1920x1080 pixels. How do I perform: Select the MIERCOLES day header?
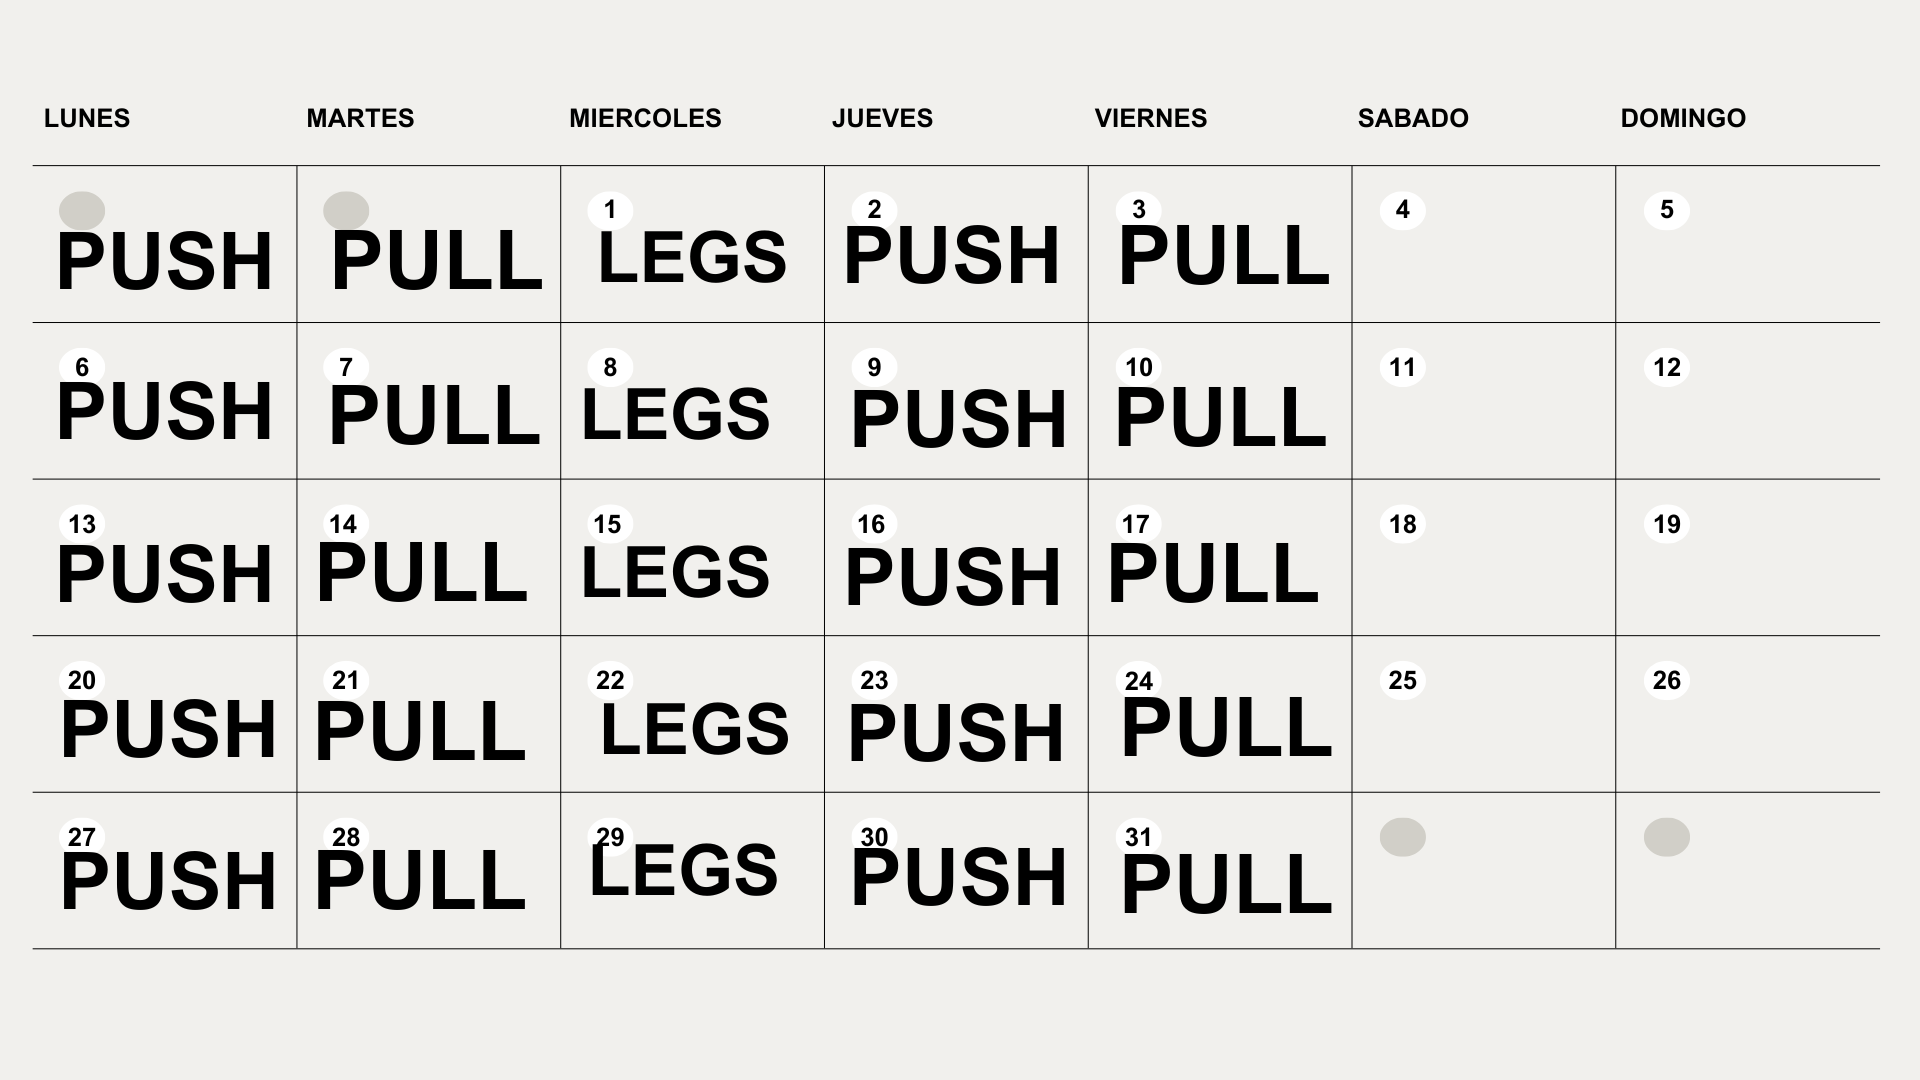pyautogui.click(x=645, y=118)
